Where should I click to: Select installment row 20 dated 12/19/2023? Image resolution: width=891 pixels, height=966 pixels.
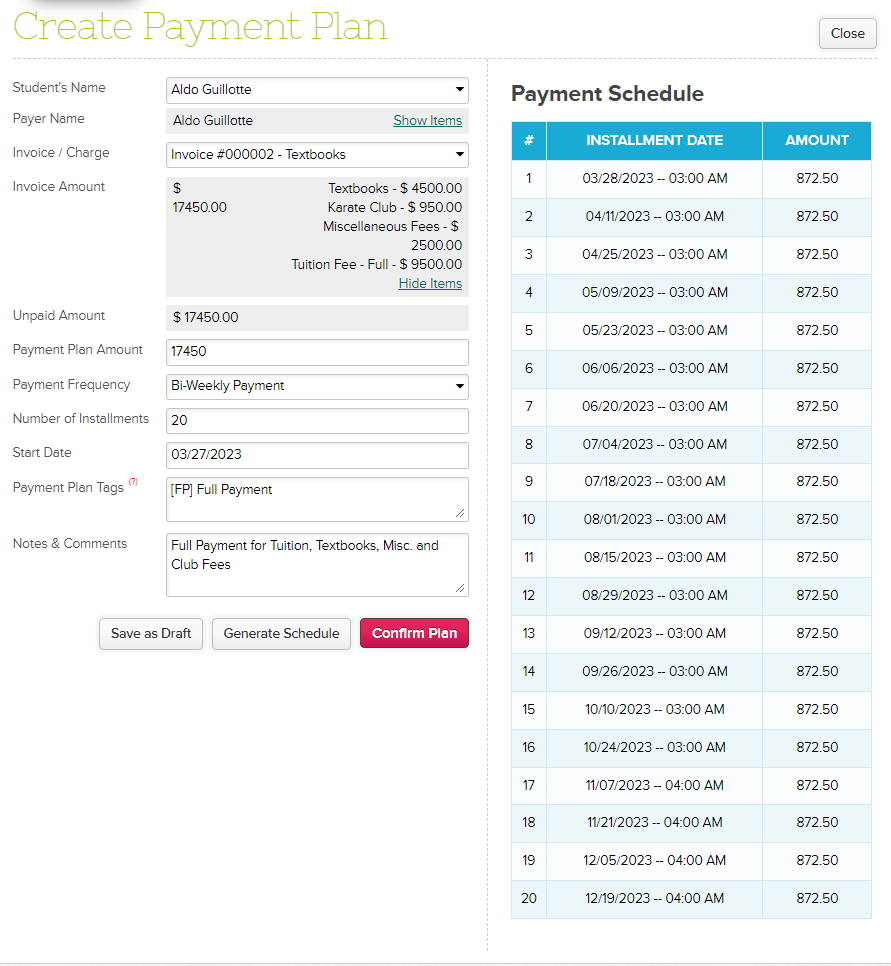coord(654,899)
